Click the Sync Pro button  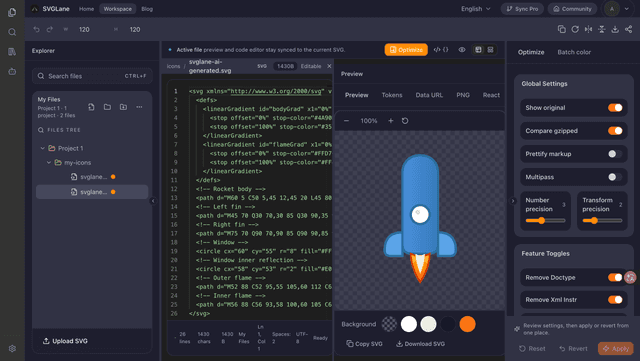pos(522,9)
